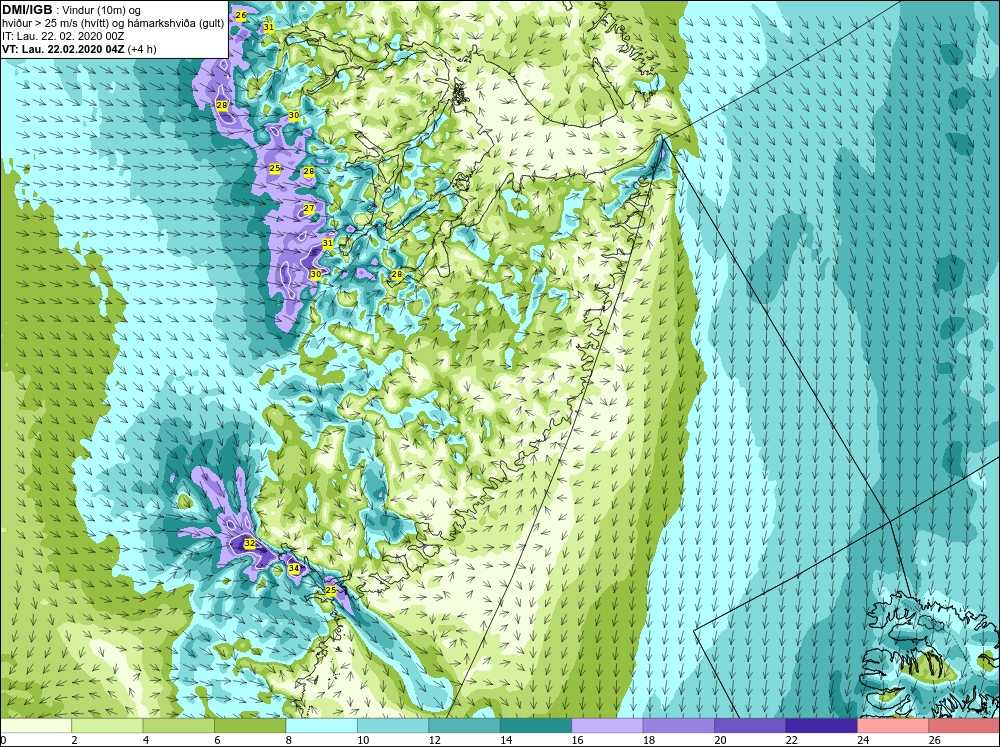
Task: Click the 10–12 m/s turquoise legend swatch
Action: coord(393,725)
